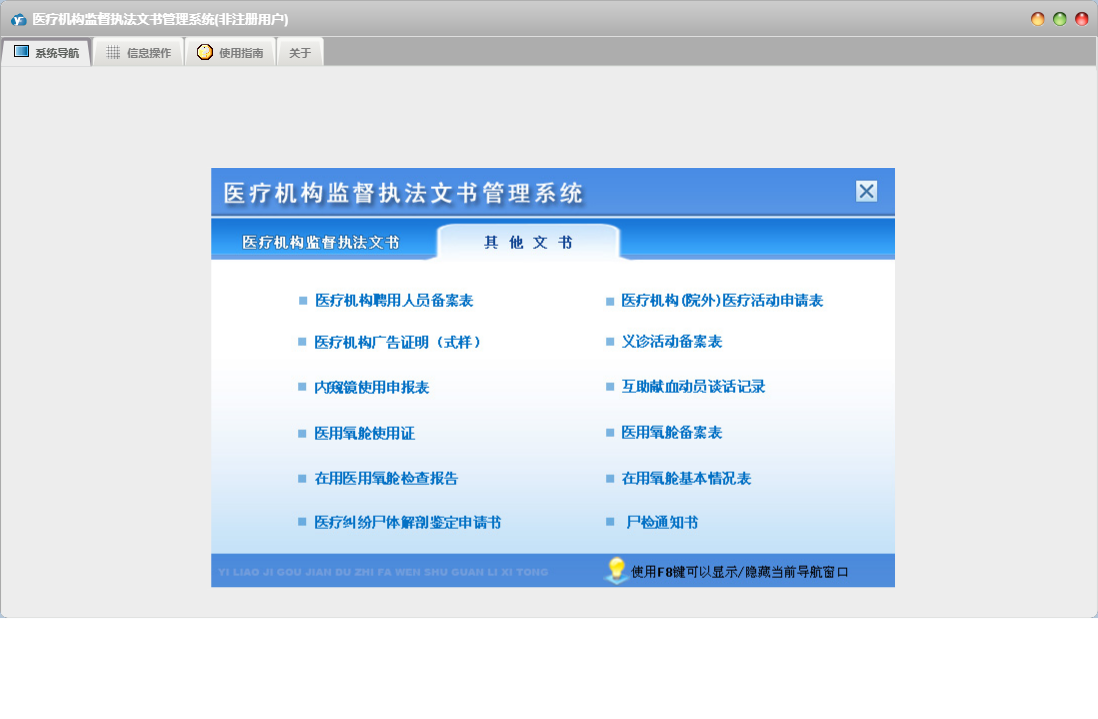Open 医疗机构聘用人员备案表

click(x=394, y=300)
